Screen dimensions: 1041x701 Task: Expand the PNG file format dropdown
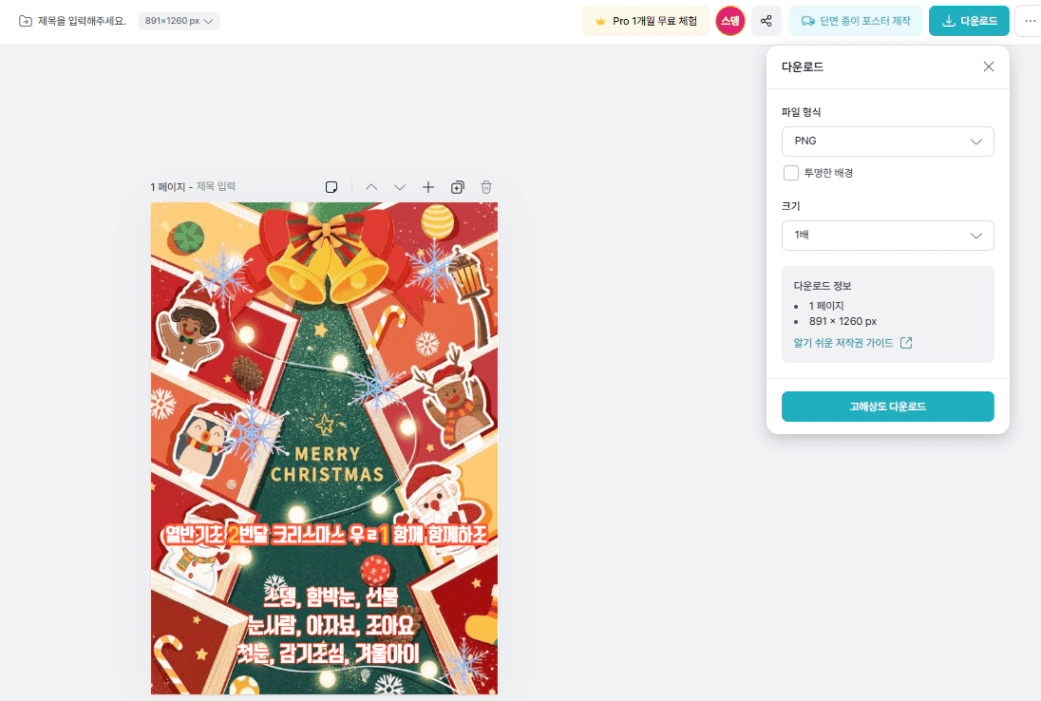click(888, 141)
